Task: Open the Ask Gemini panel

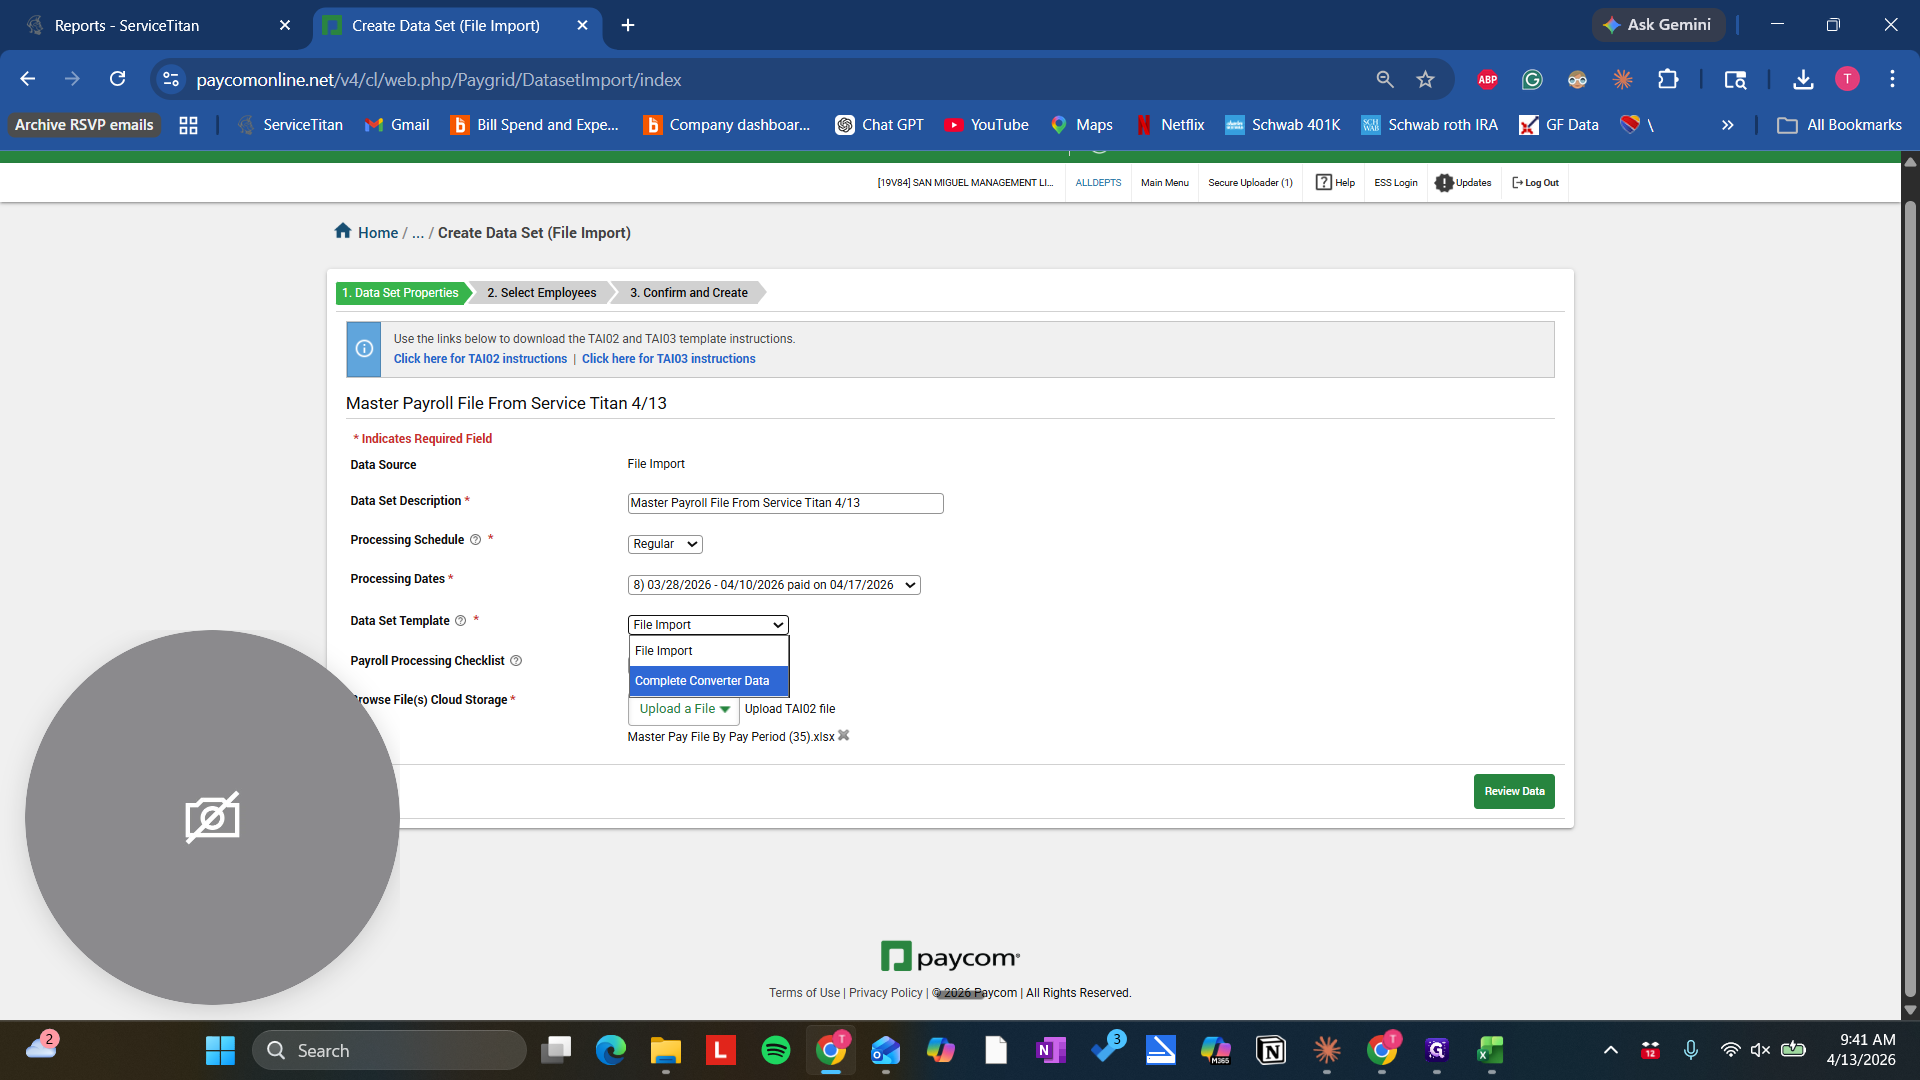Action: (x=1657, y=24)
